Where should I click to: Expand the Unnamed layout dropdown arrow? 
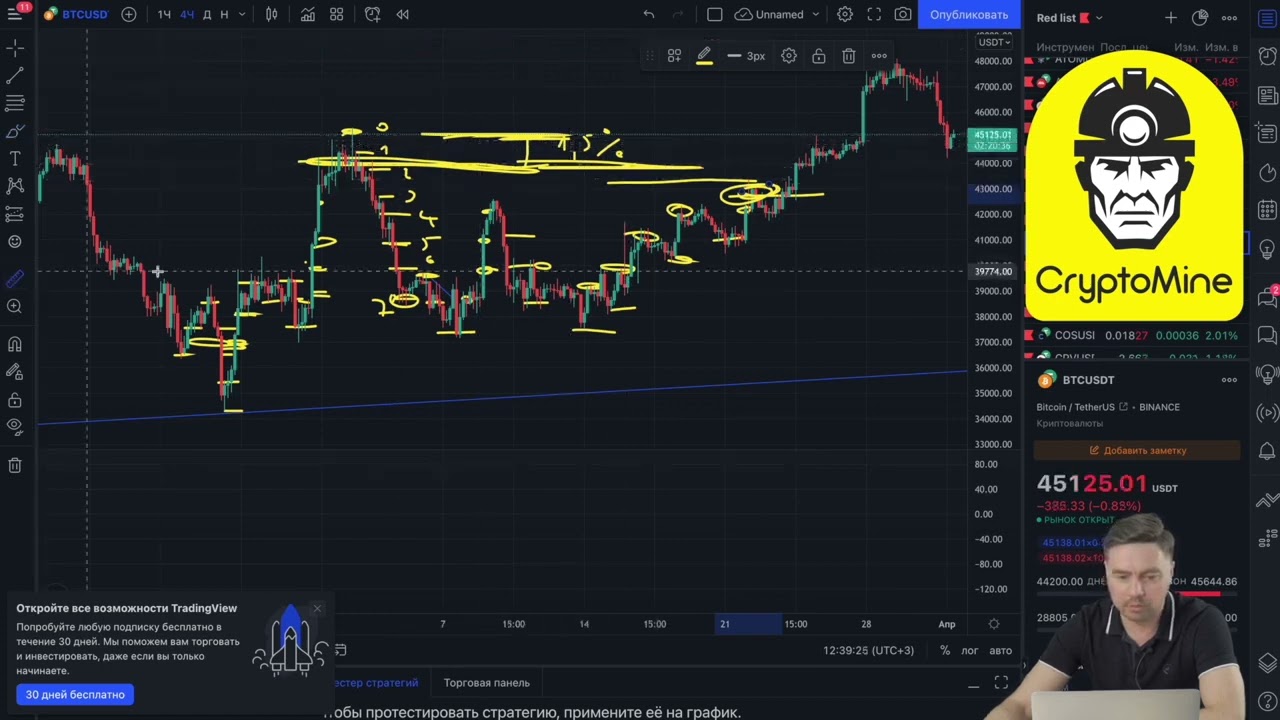click(816, 14)
